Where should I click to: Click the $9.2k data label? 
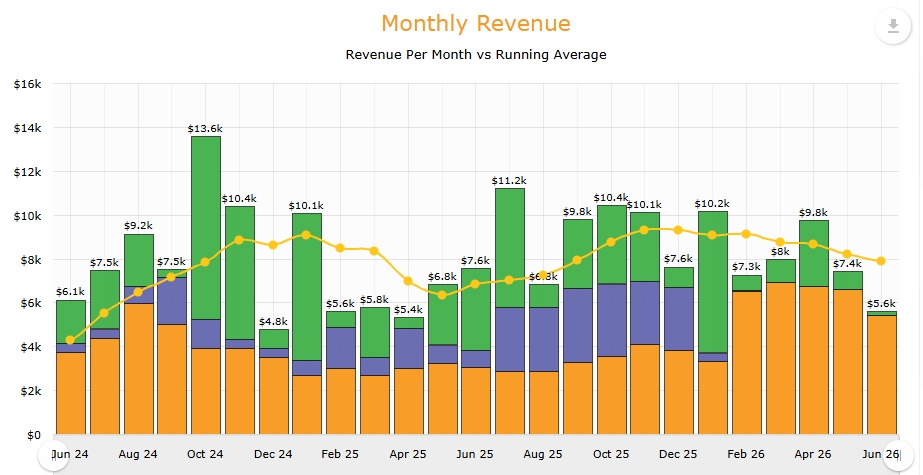[138, 225]
